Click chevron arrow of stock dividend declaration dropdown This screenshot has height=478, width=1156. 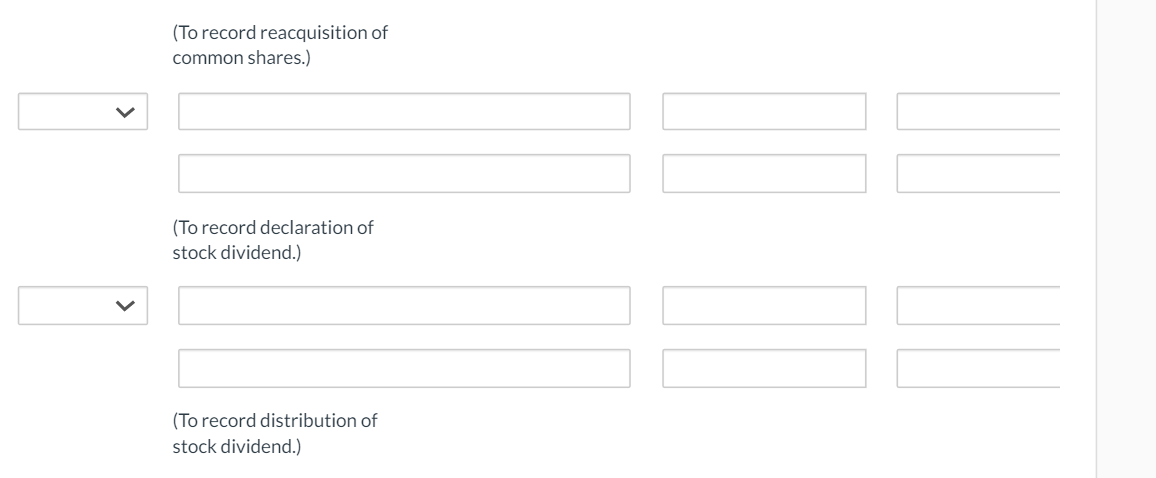click(x=124, y=112)
